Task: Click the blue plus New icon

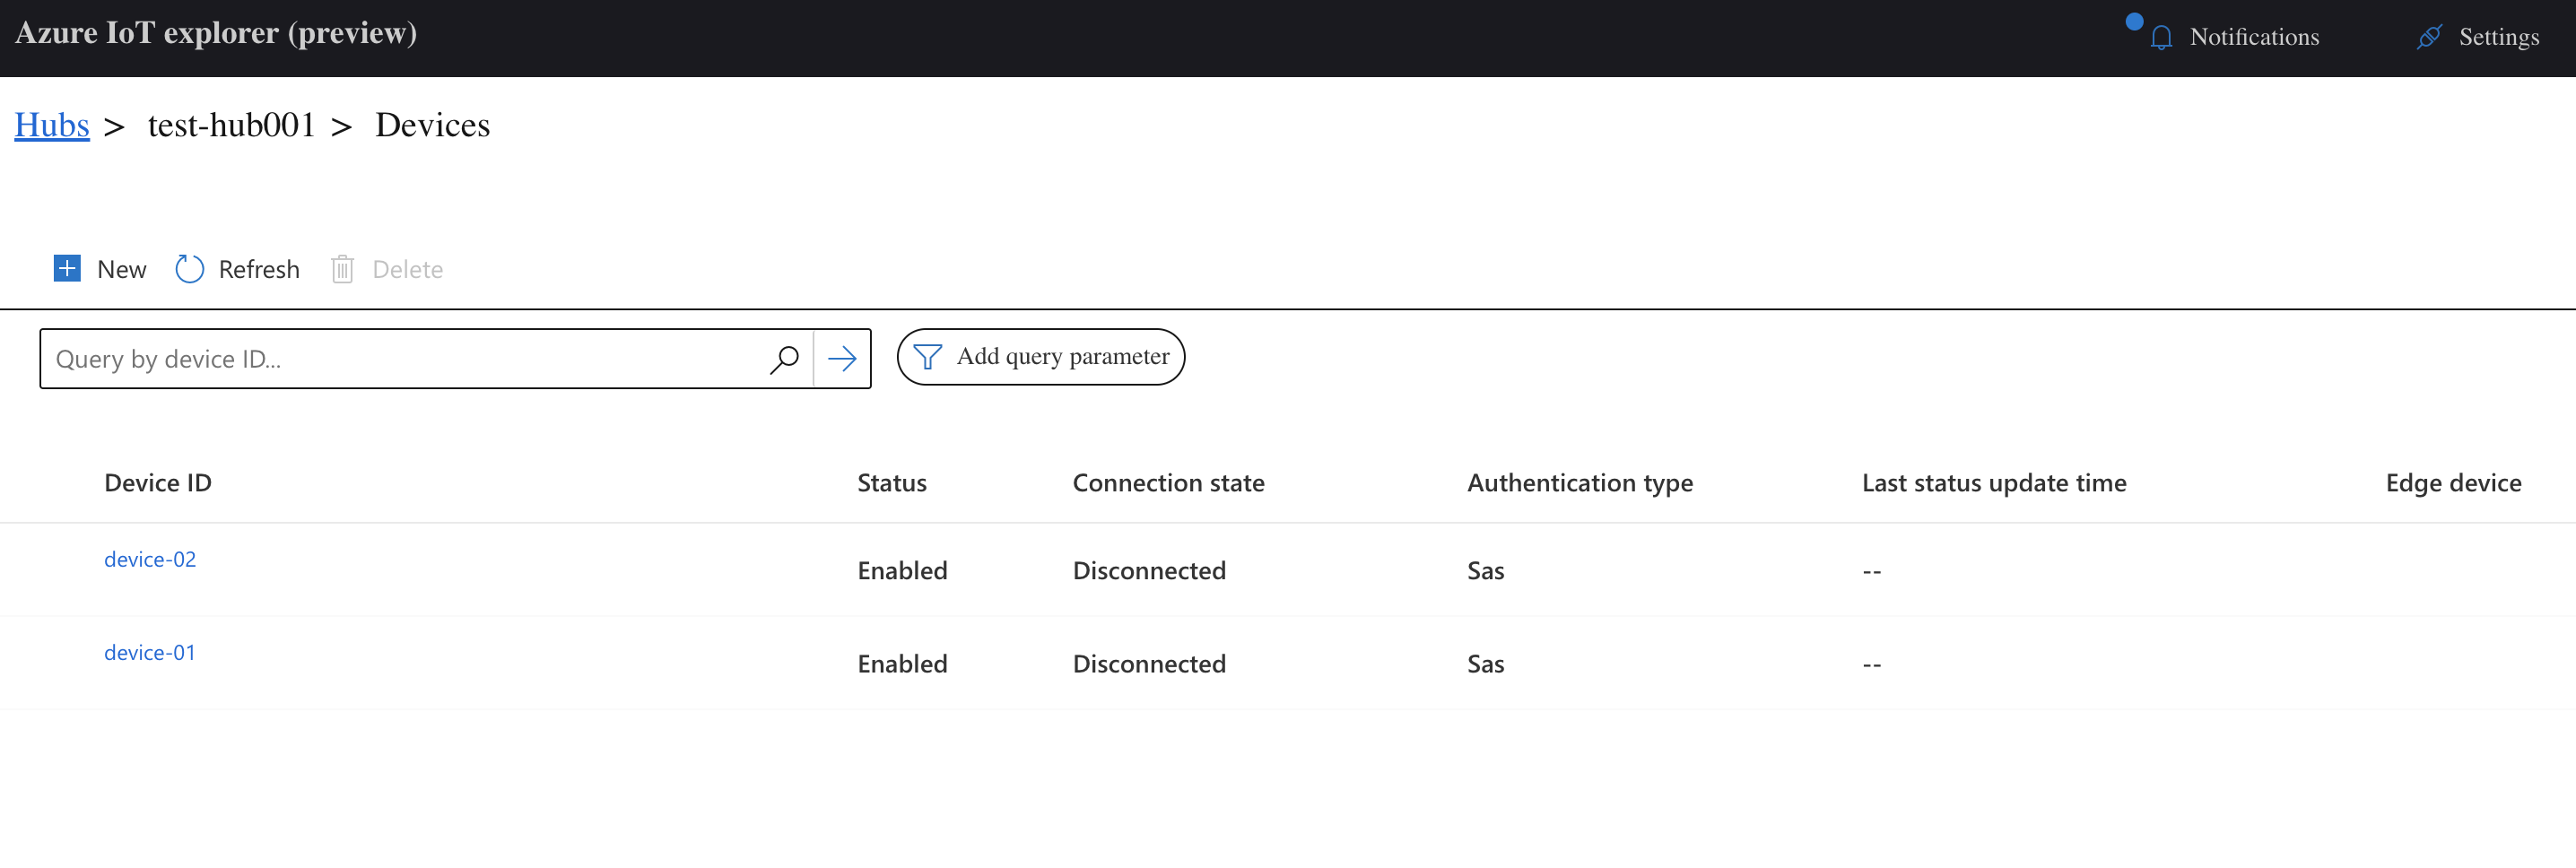Action: pyautogui.click(x=67, y=269)
